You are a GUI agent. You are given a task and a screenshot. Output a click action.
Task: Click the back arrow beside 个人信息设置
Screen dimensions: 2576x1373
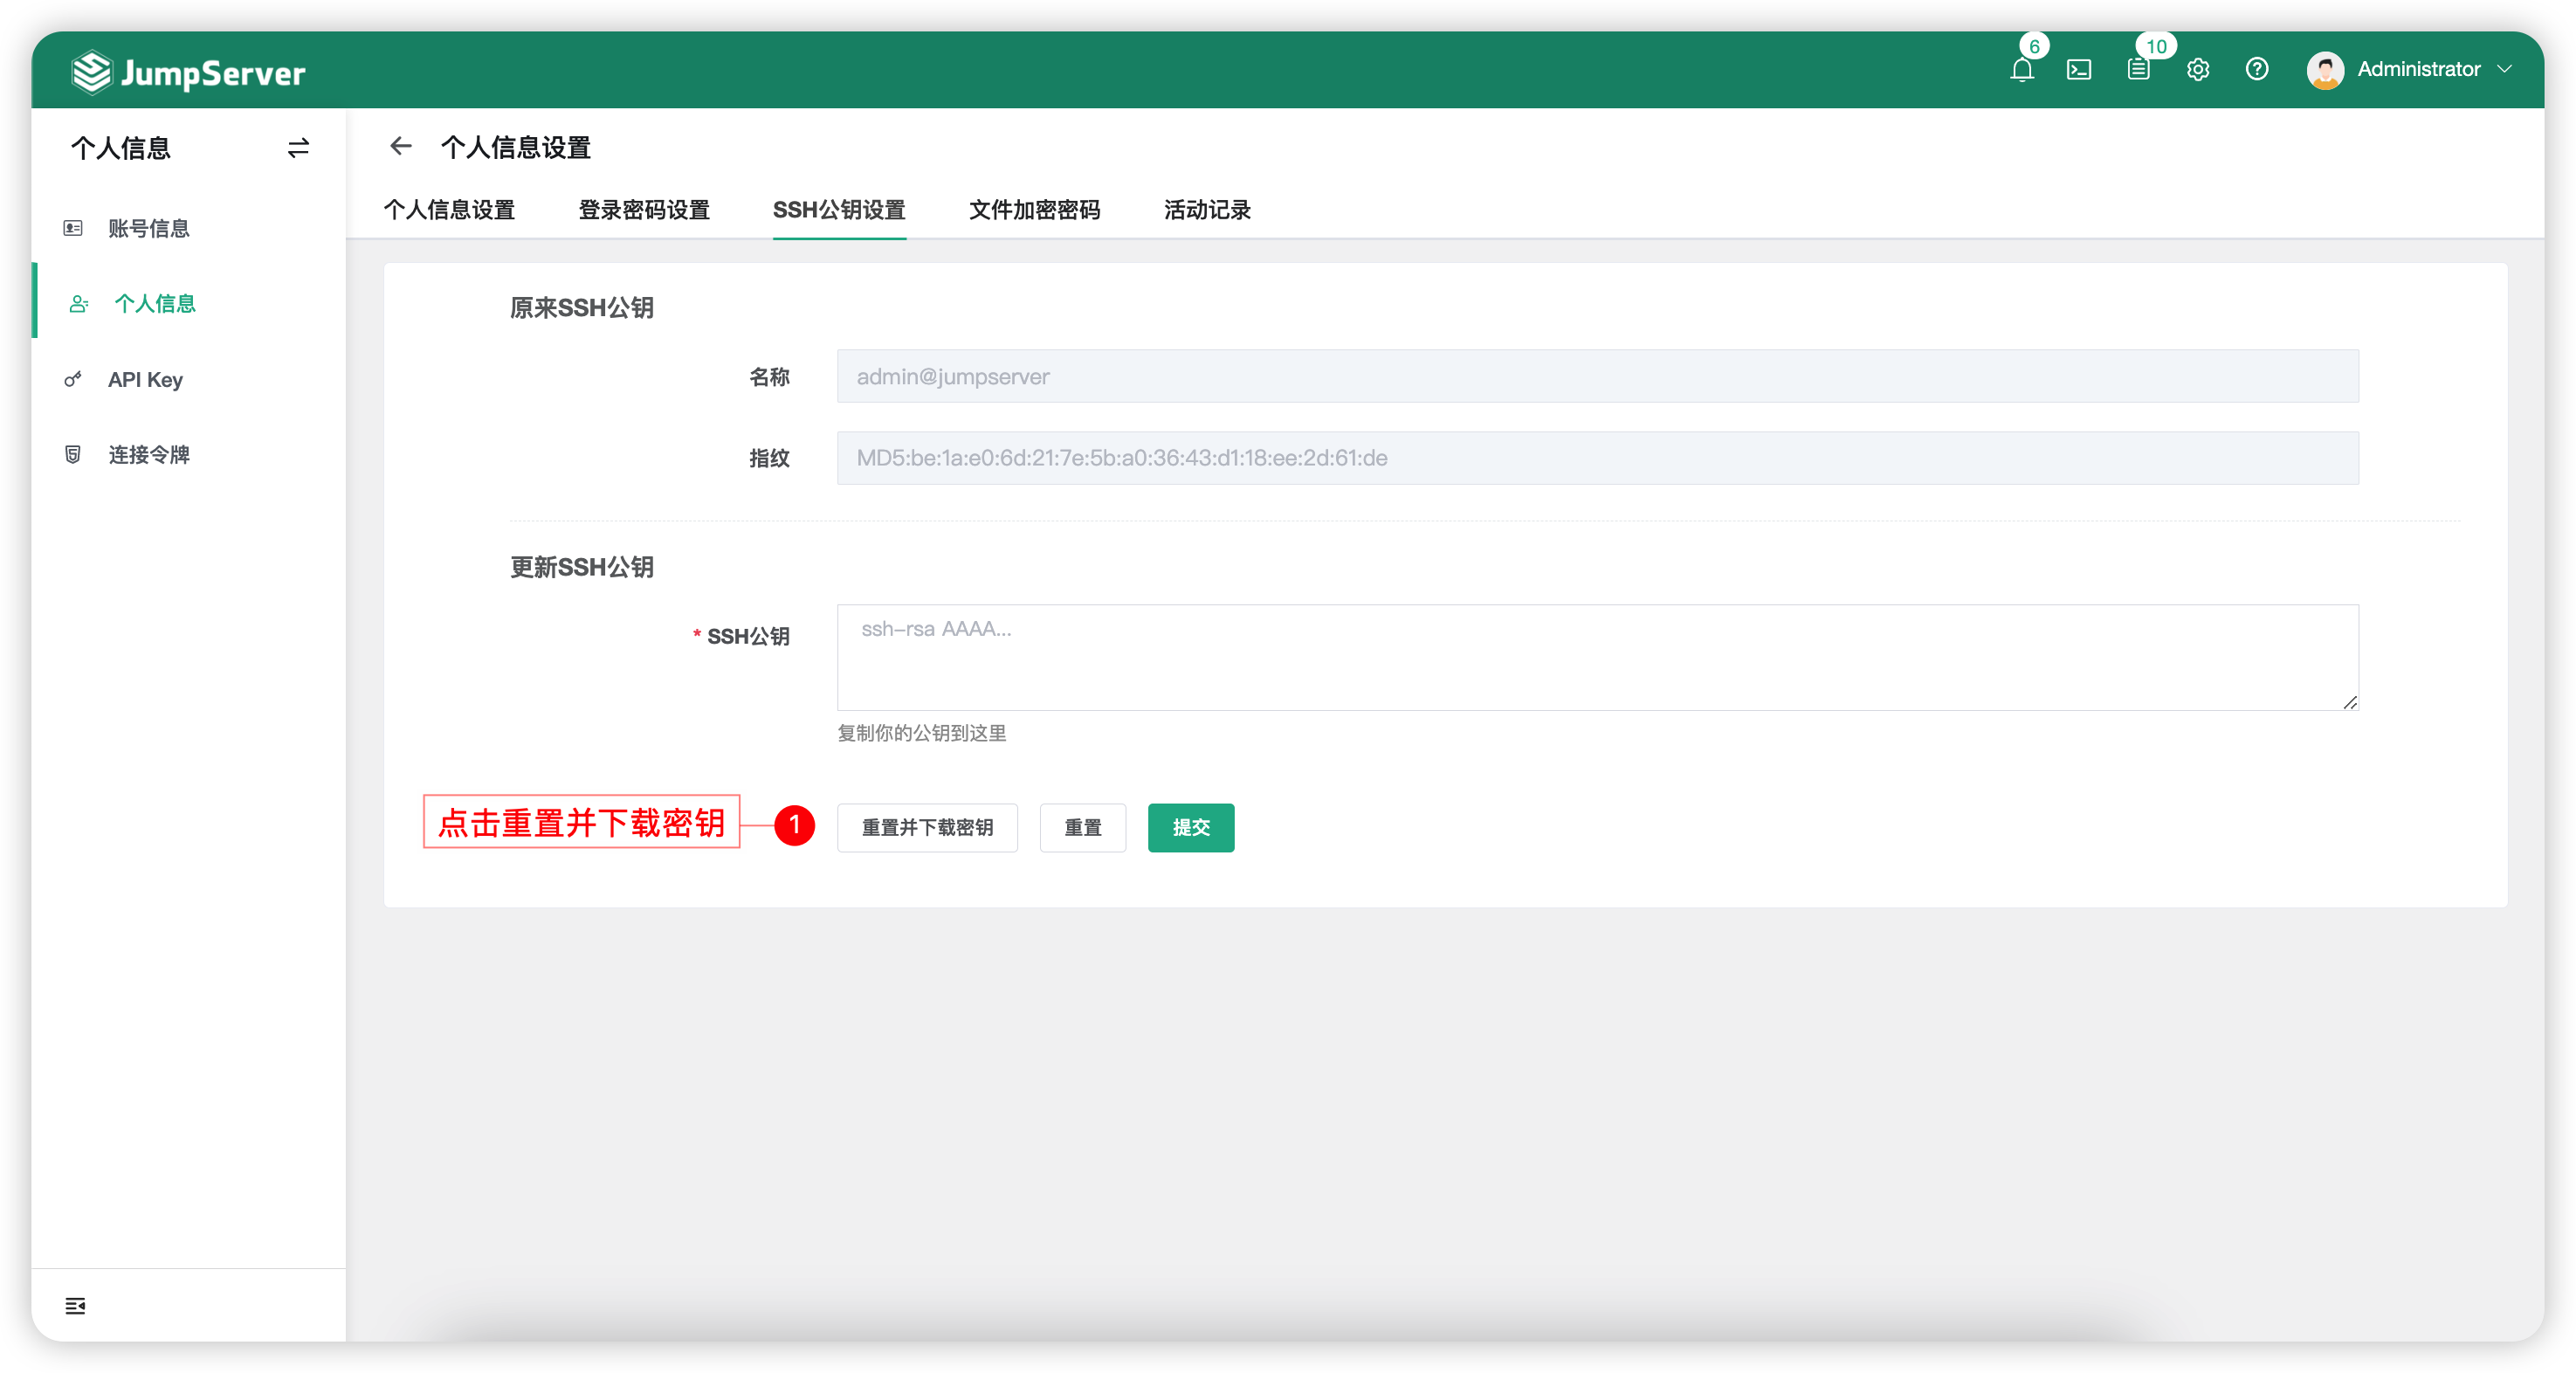(x=401, y=147)
